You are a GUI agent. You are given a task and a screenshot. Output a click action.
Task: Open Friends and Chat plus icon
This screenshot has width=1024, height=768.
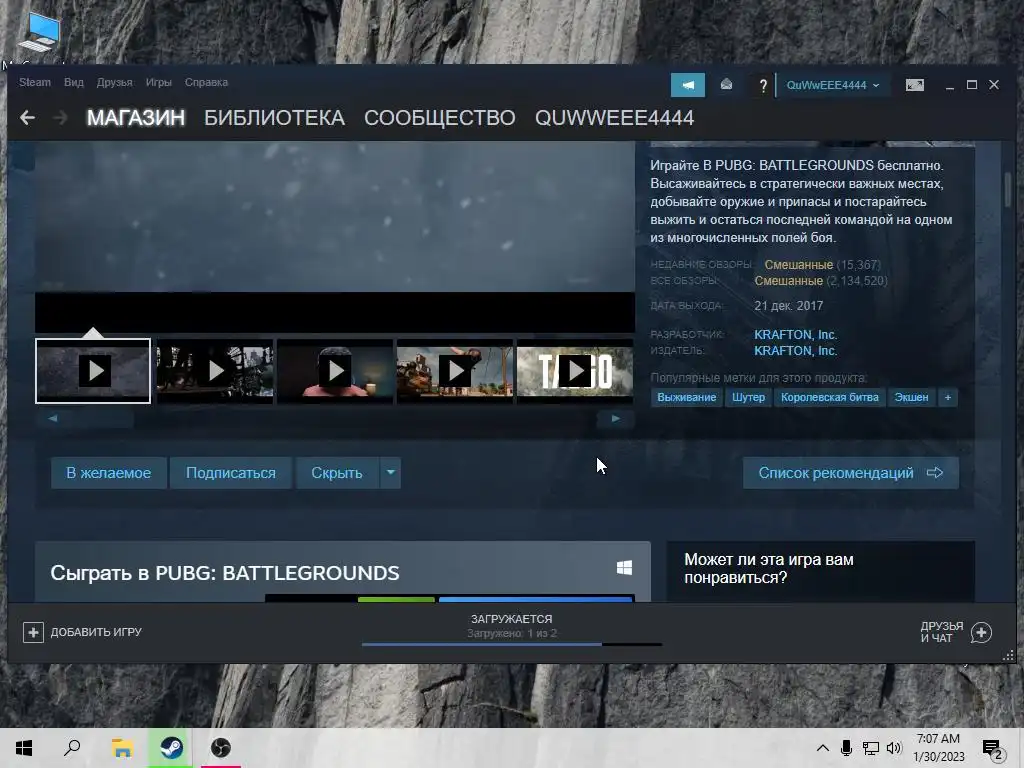pos(981,632)
